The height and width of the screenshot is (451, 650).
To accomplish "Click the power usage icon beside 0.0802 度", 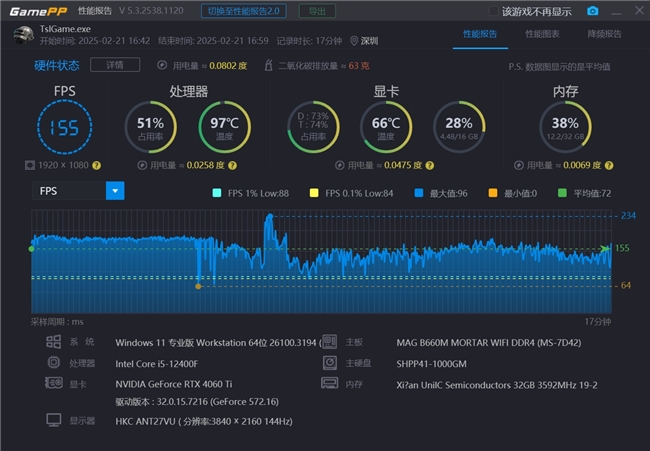I will pyautogui.click(x=162, y=65).
